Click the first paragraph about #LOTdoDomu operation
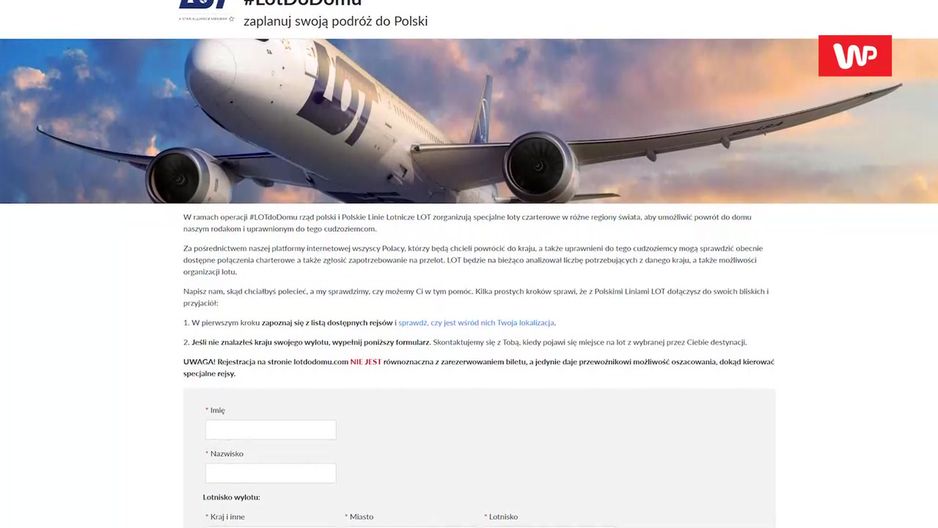Viewport: 938px width, 528px height. [x=467, y=223]
